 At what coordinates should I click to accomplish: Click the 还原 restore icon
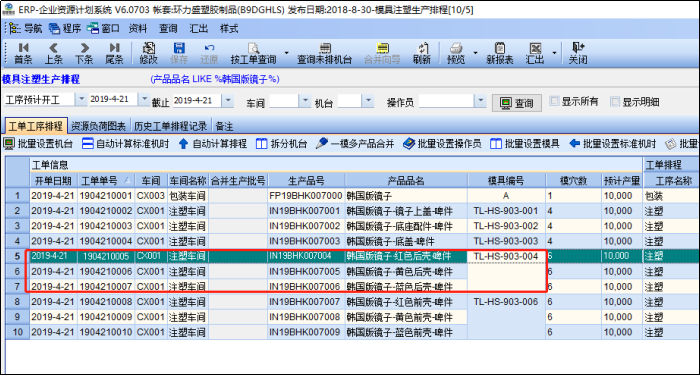[x=209, y=53]
